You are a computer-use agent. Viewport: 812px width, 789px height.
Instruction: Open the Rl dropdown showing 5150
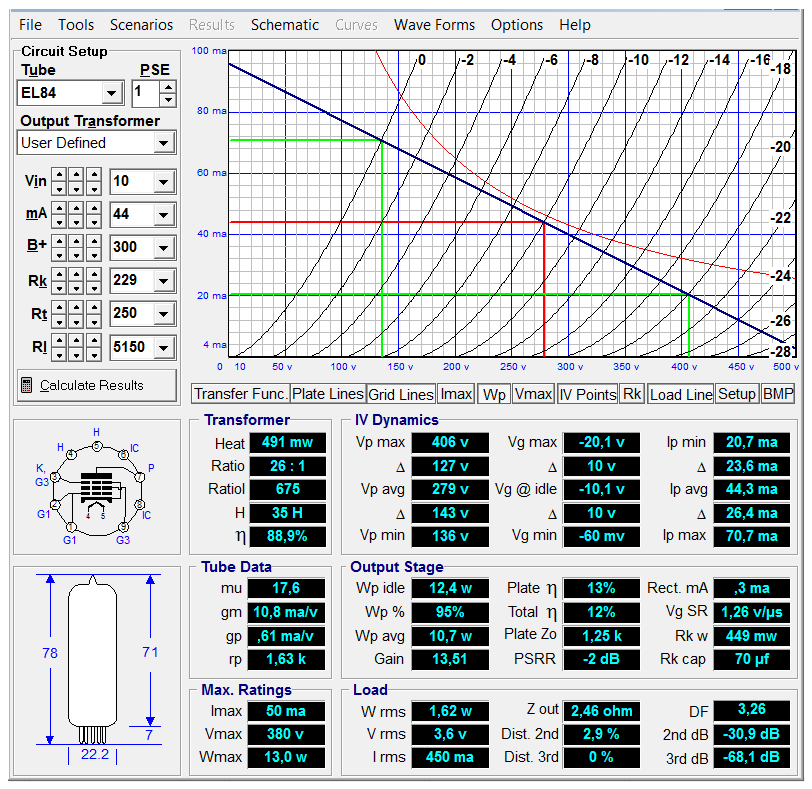coord(162,349)
